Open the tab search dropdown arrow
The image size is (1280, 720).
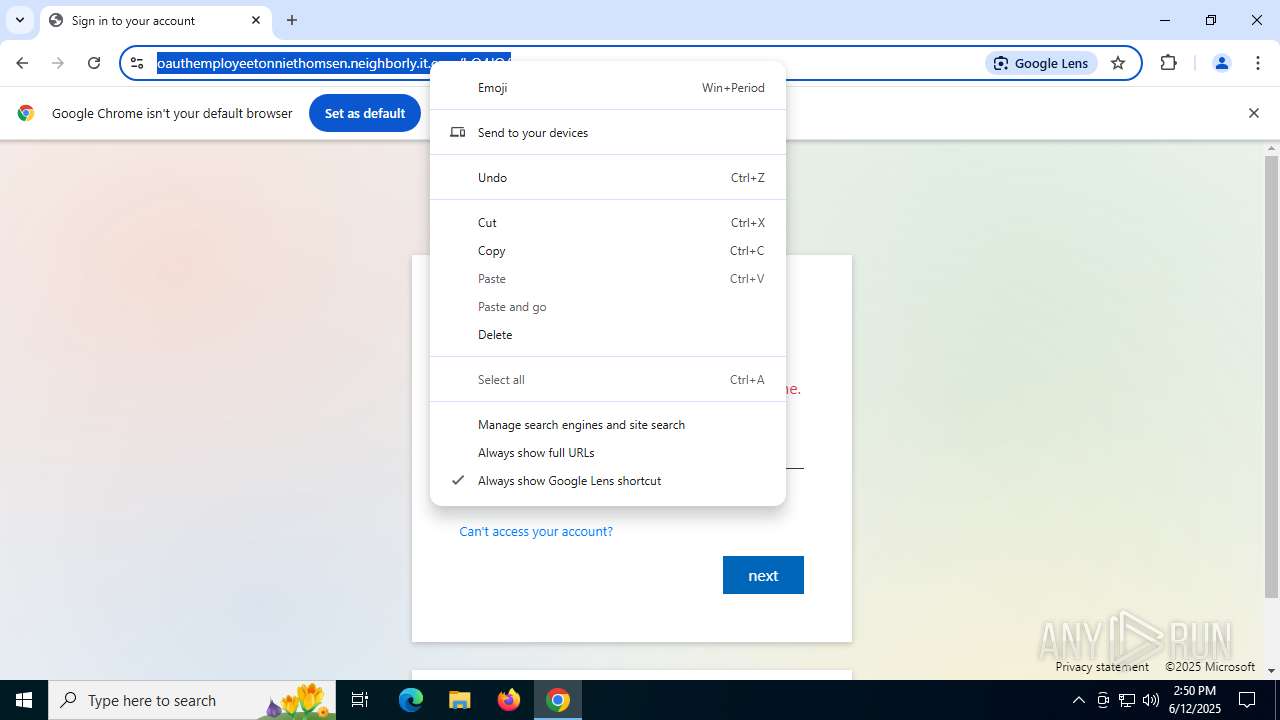click(x=20, y=20)
